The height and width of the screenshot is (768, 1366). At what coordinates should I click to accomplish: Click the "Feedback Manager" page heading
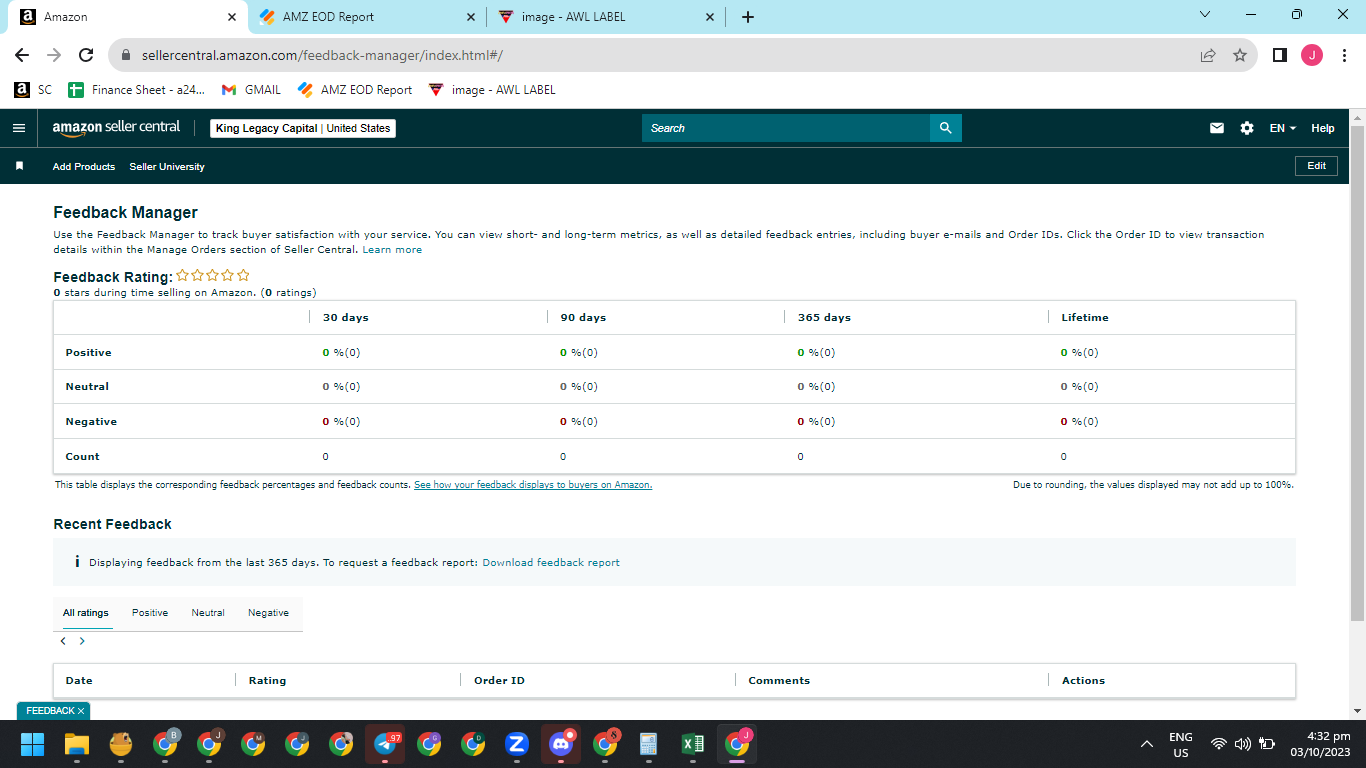pos(125,212)
